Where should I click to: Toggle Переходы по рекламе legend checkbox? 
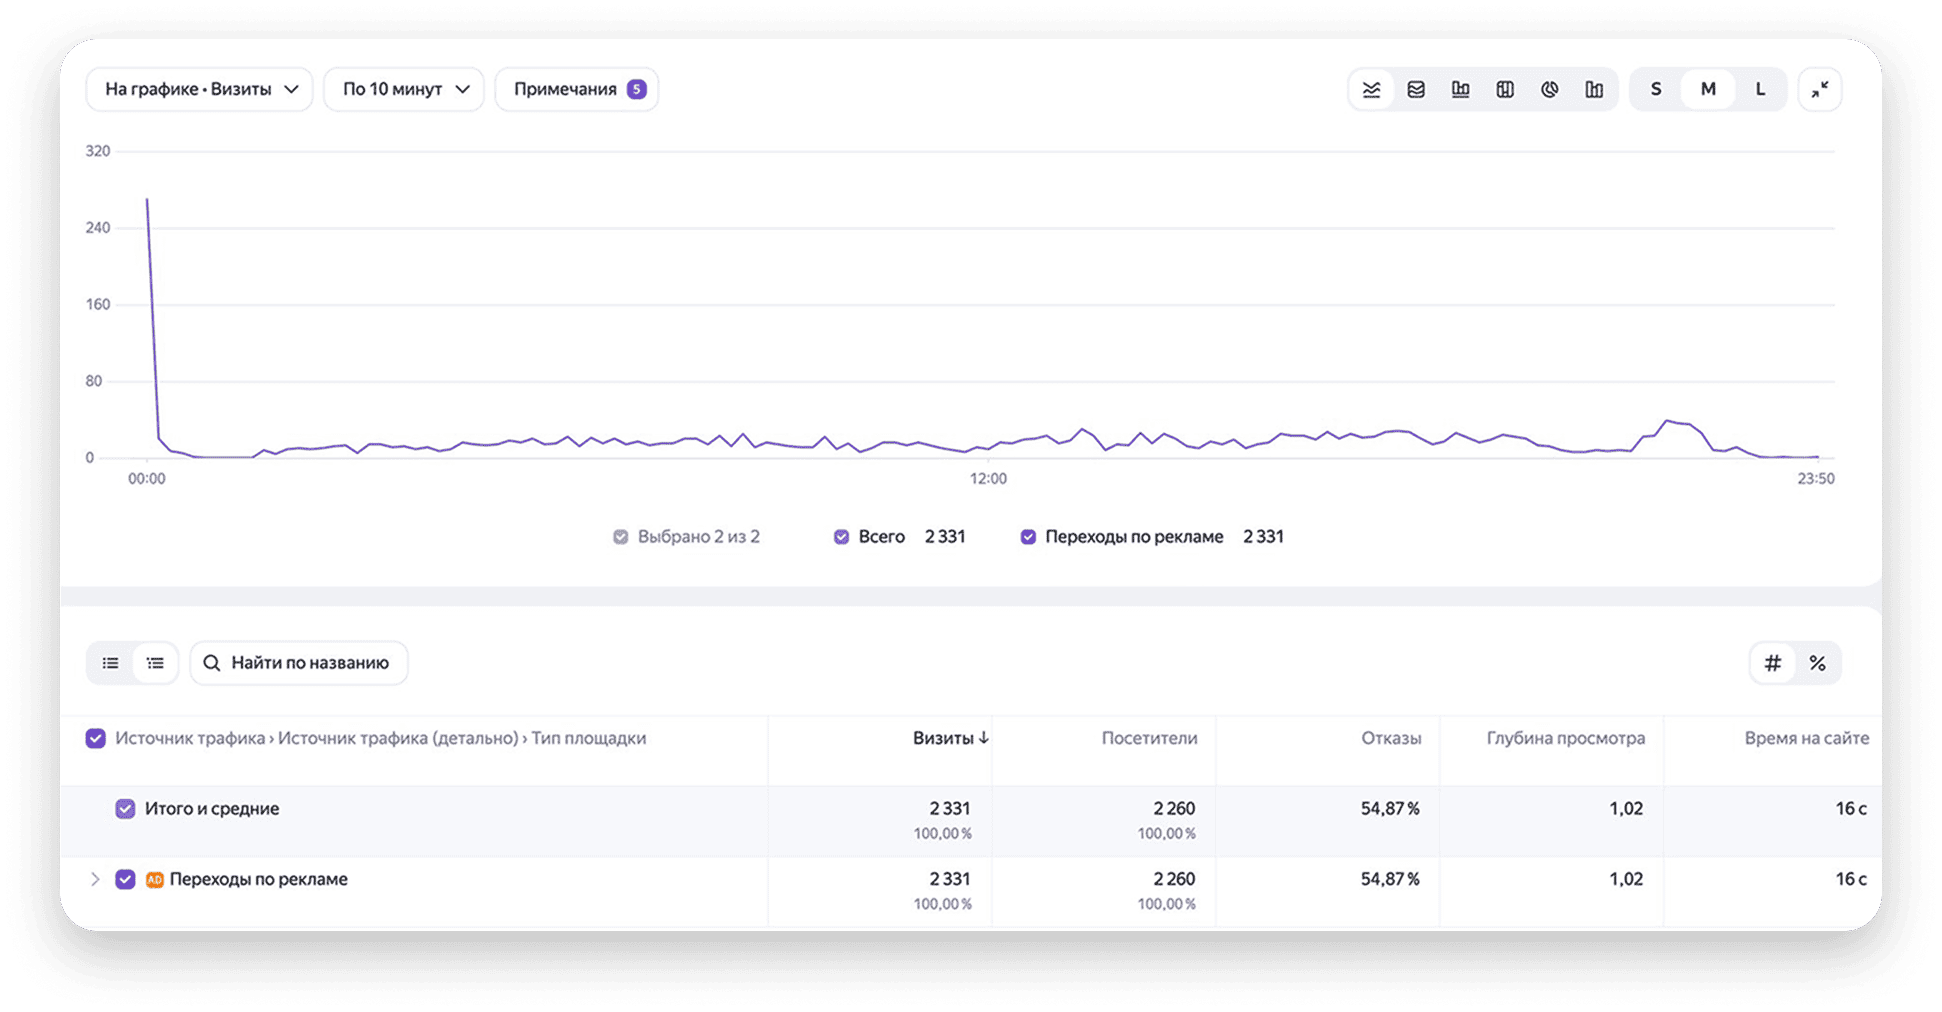pyautogui.click(x=1028, y=537)
